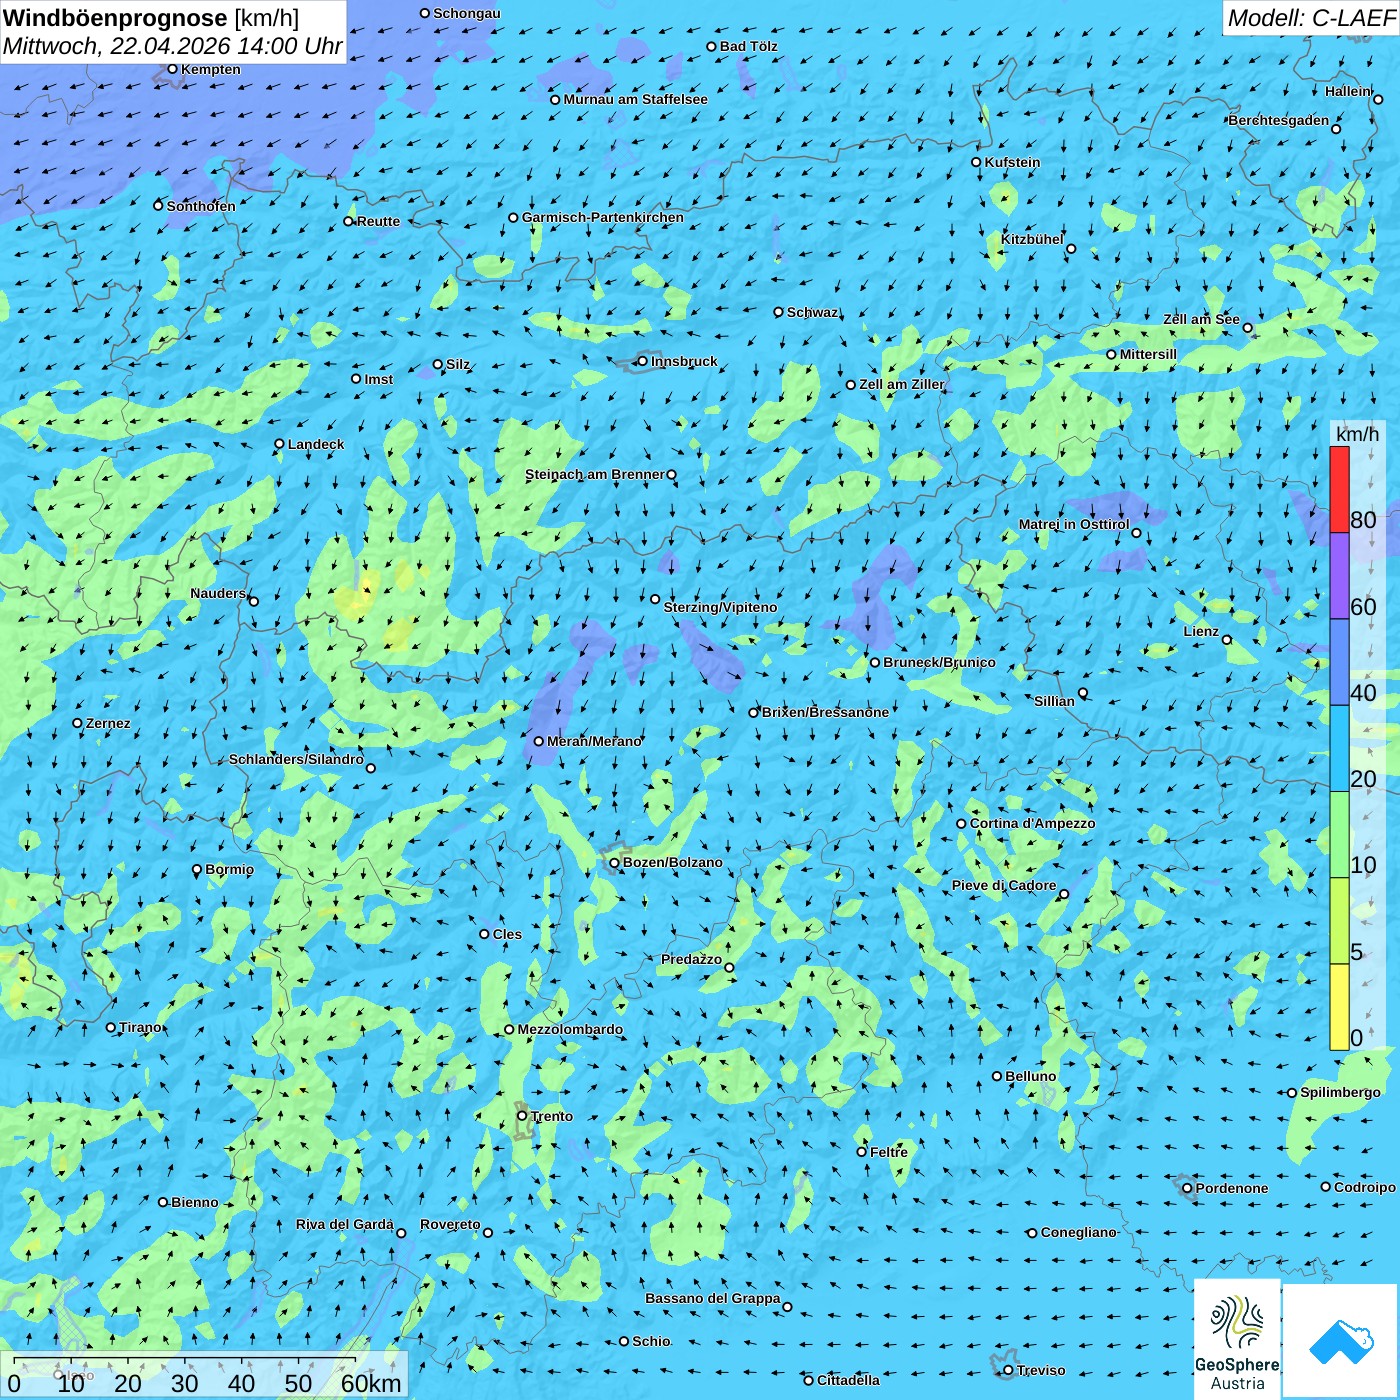Click the Zernez label
This screenshot has height=1400, width=1400.
click(x=108, y=723)
